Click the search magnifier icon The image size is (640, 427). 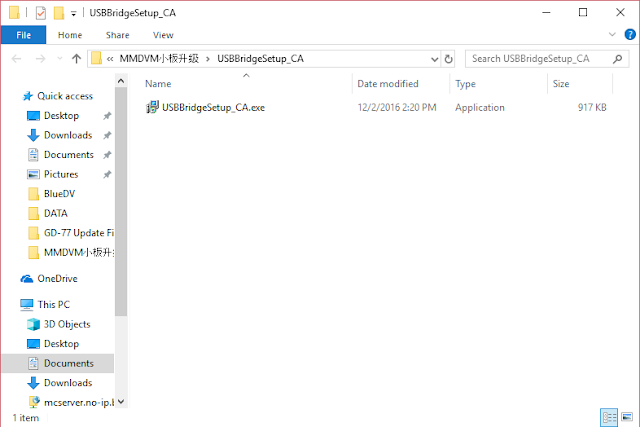point(618,59)
